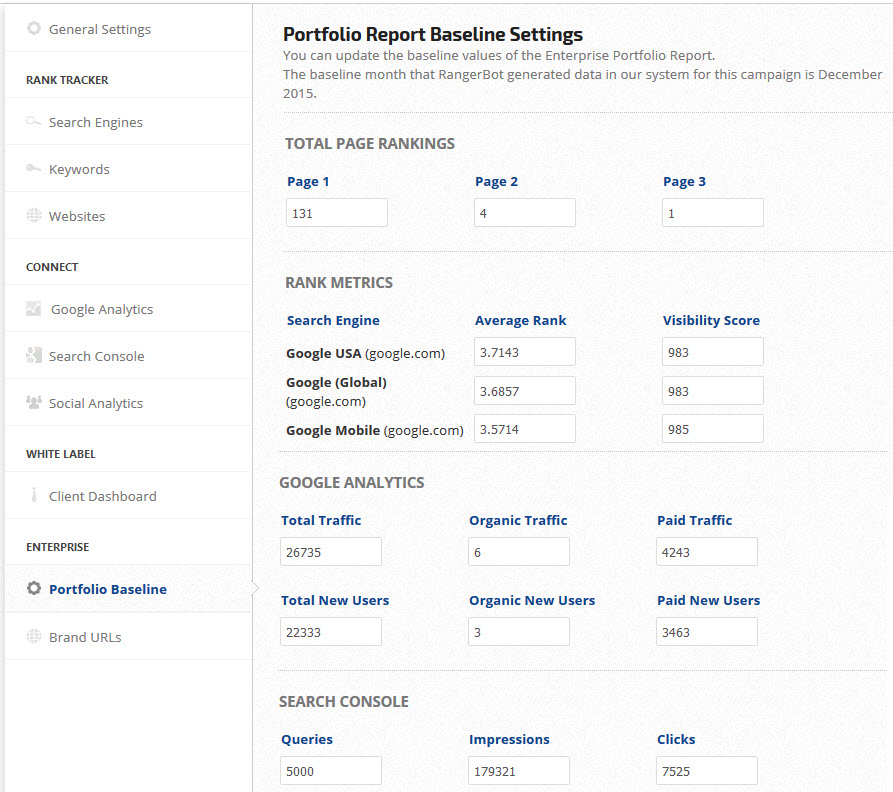Click the General Settings gear icon
Image resolution: width=893 pixels, height=792 pixels.
coord(34,29)
